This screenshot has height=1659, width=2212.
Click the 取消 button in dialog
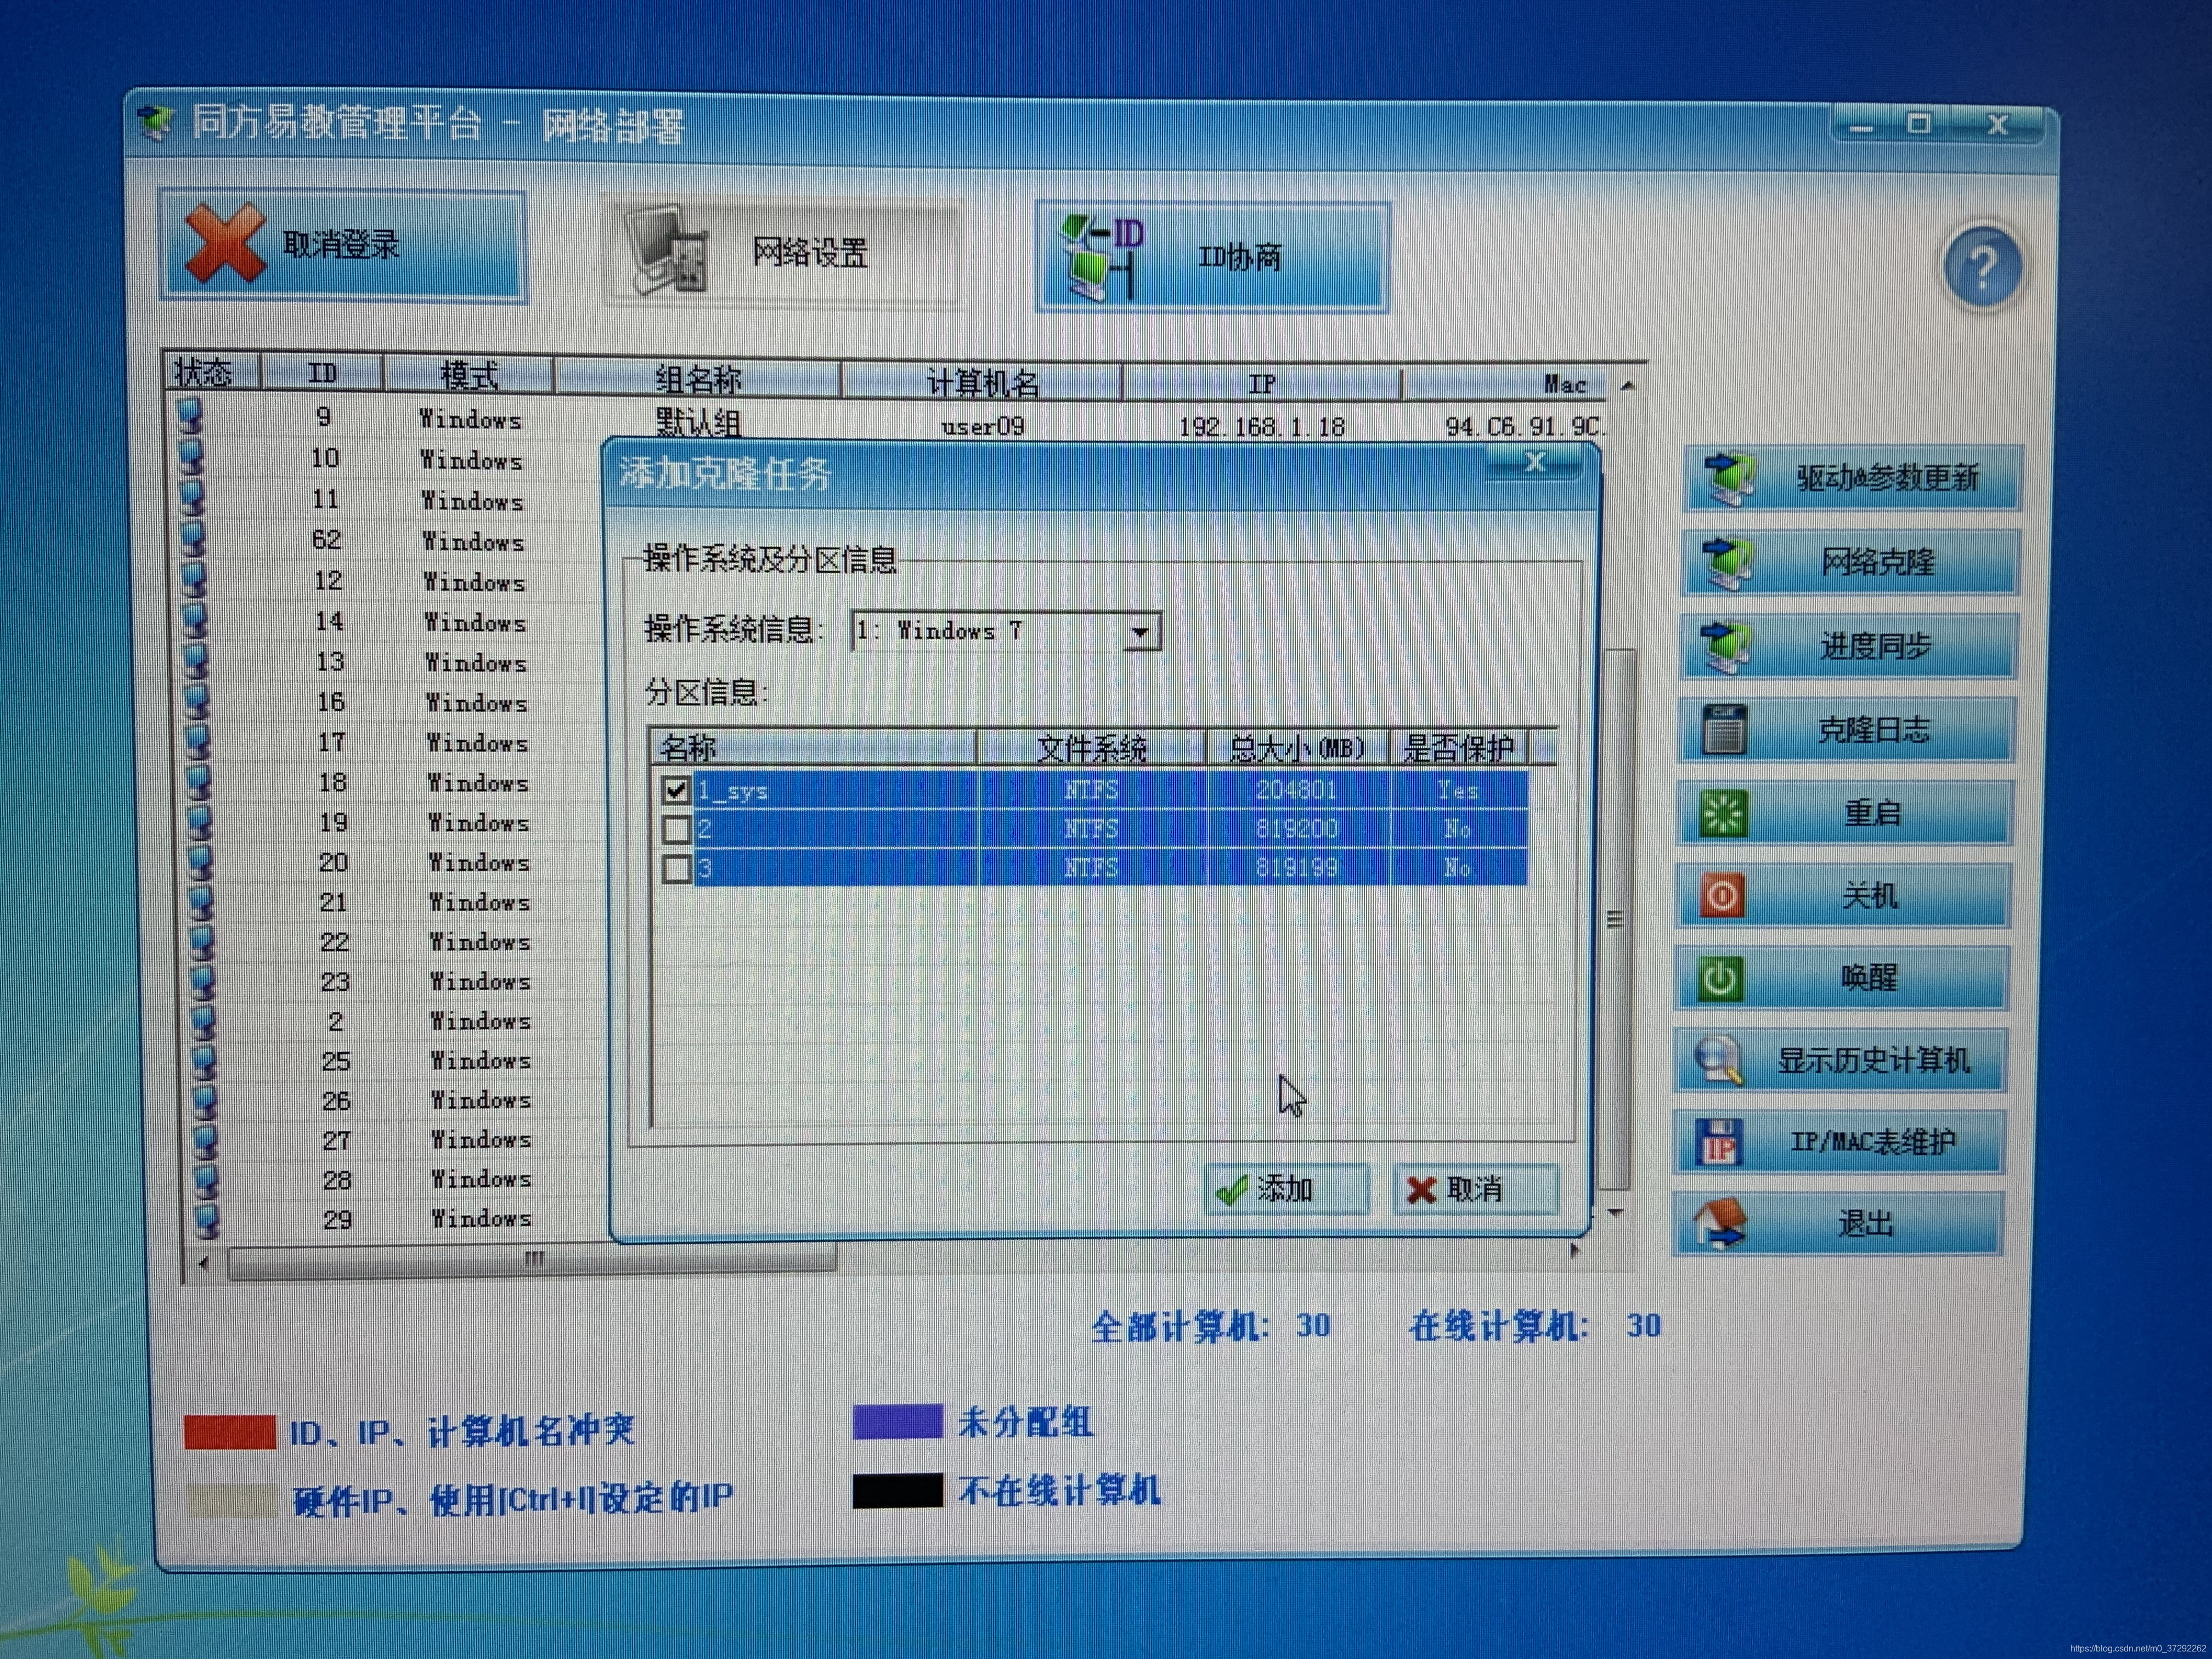(1475, 1189)
